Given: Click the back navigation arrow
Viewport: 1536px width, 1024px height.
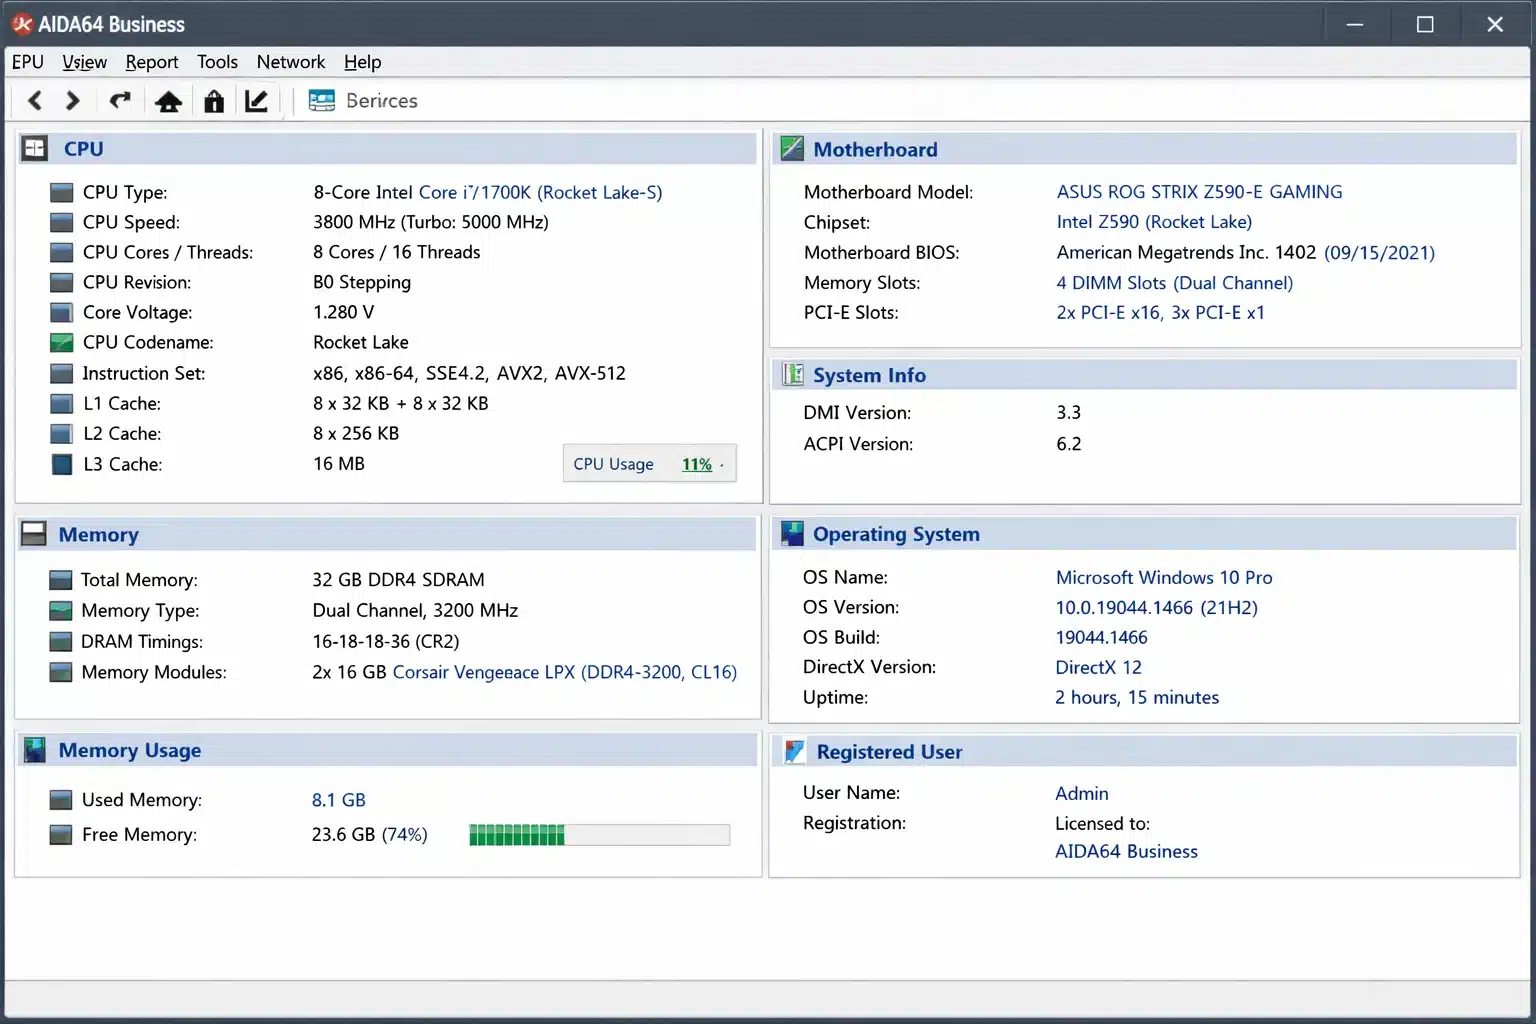Looking at the screenshot, I should [x=35, y=101].
